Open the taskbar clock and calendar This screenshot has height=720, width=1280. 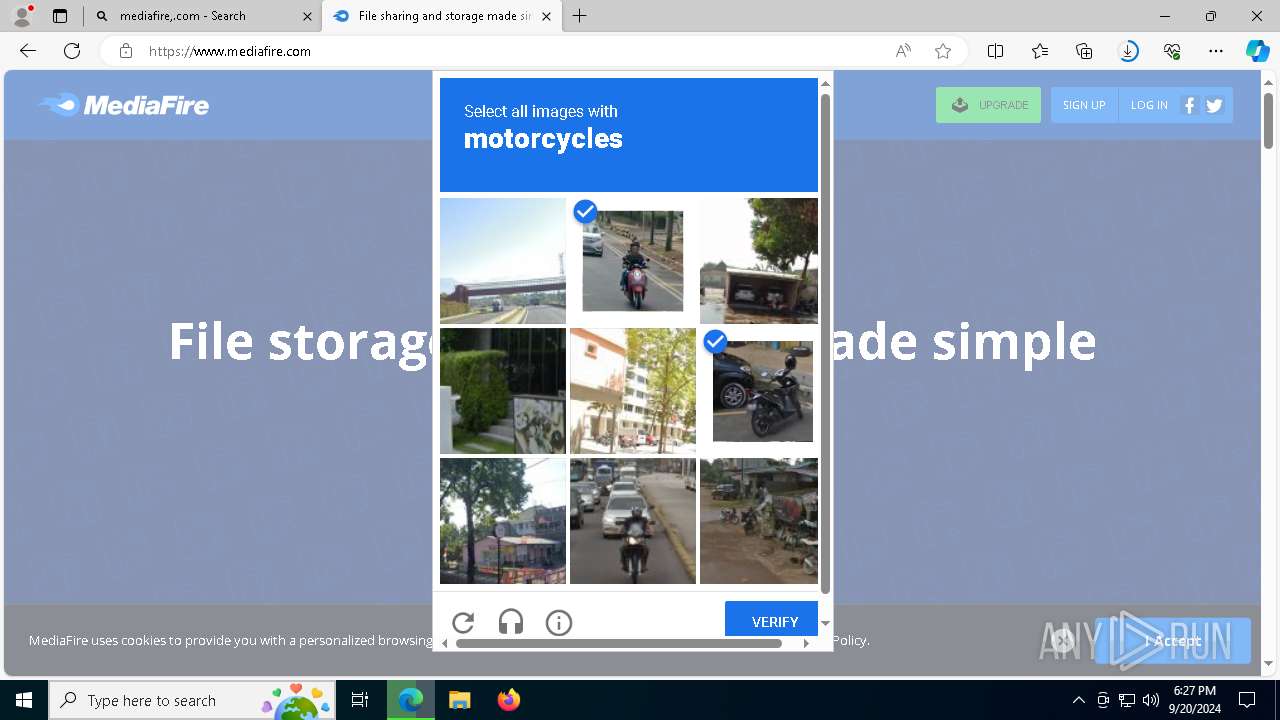pyautogui.click(x=1195, y=700)
